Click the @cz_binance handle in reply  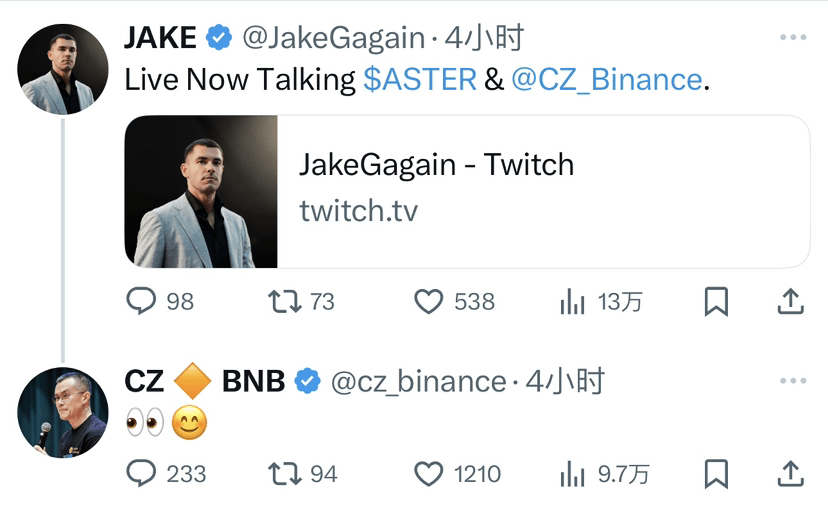coord(418,381)
